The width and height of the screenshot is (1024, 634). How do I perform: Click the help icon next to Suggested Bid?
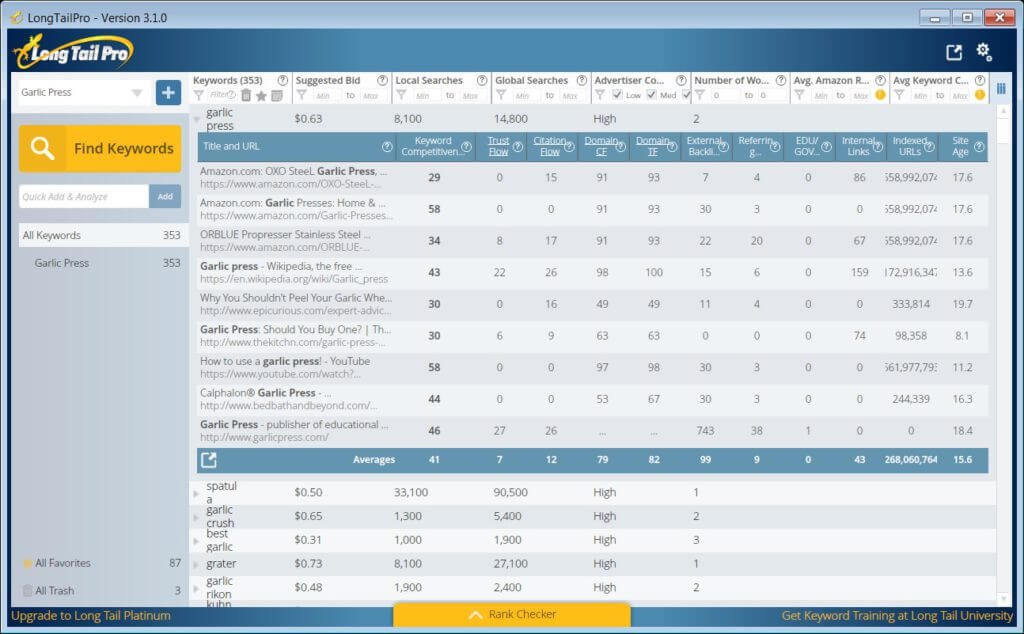[383, 80]
